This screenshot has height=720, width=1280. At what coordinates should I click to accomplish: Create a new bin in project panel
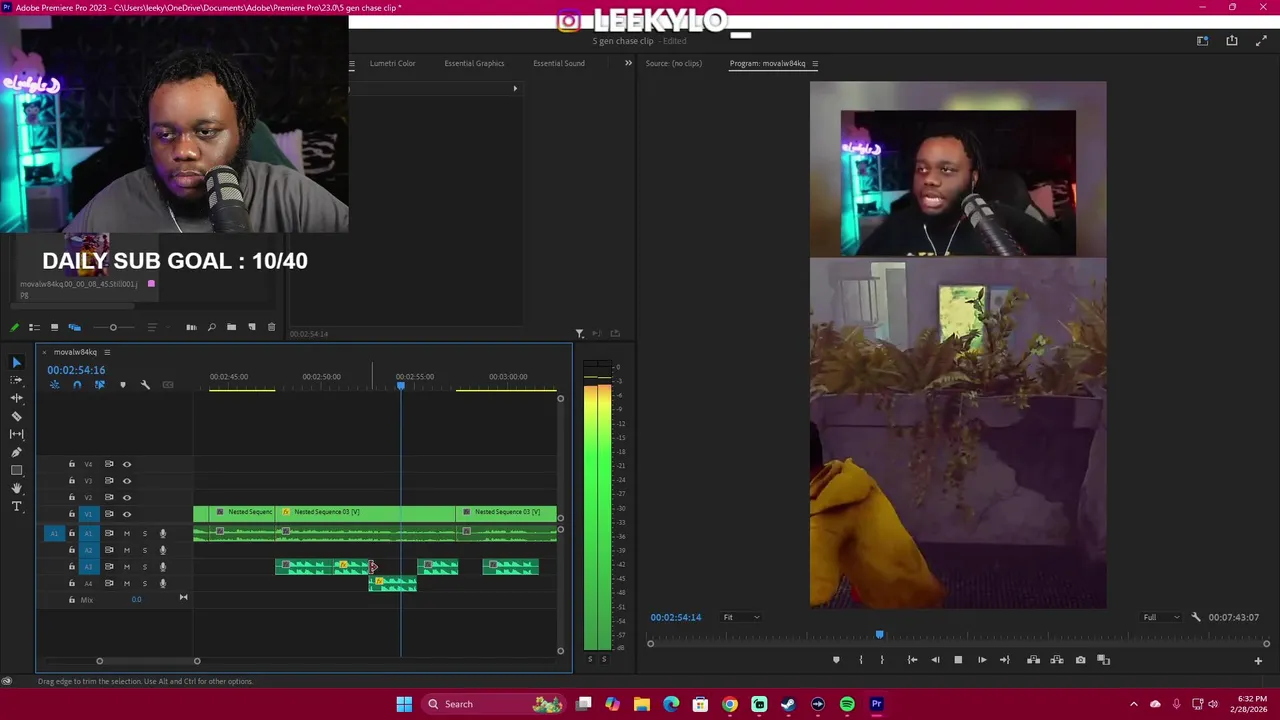(x=231, y=327)
